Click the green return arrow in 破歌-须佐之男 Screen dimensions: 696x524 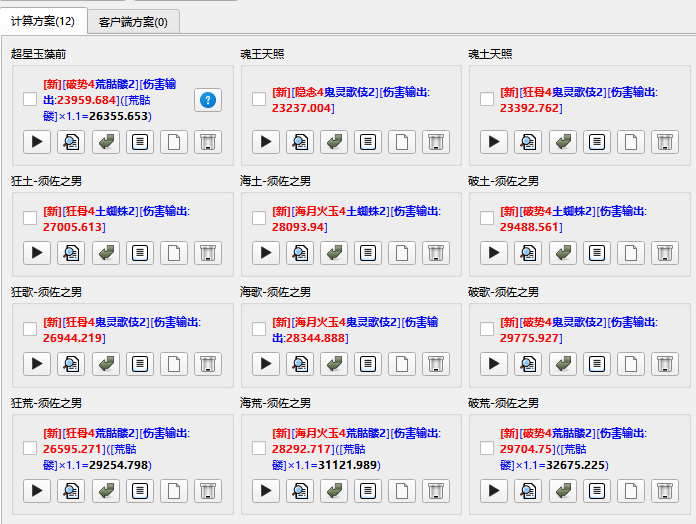click(x=563, y=364)
